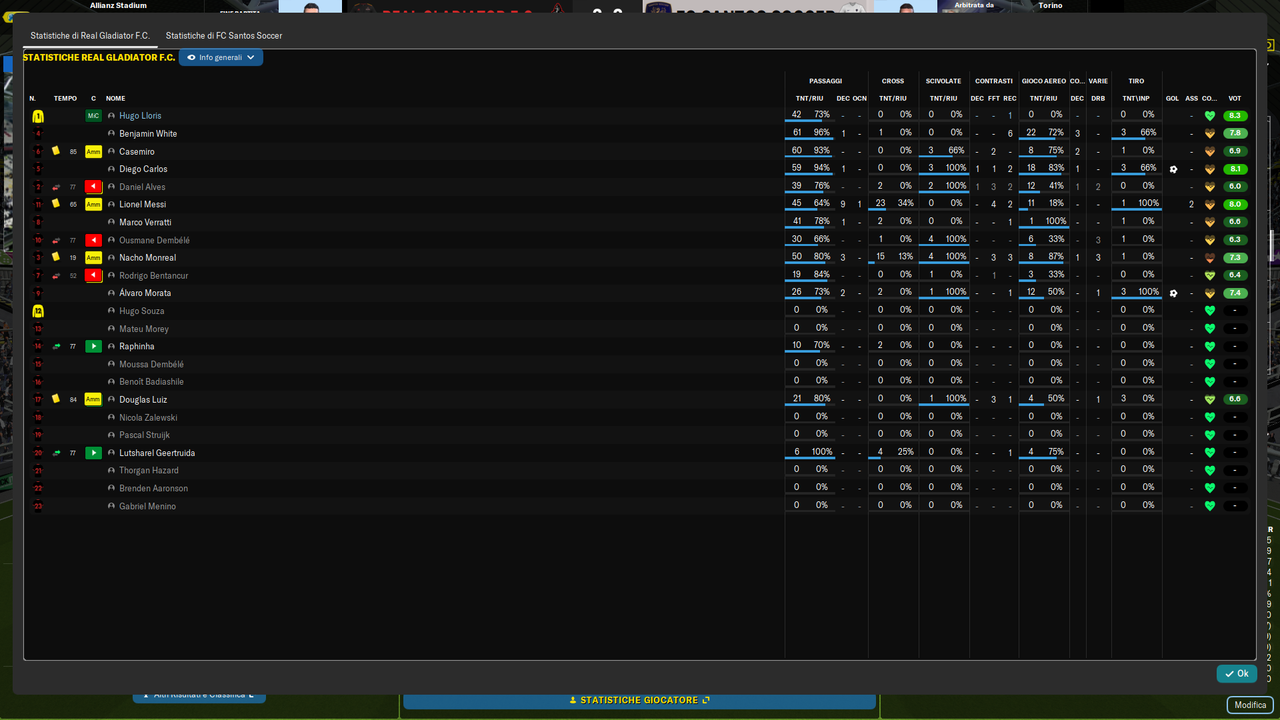Image resolution: width=1280 pixels, height=720 pixels.
Task: Open player Gabriel Menino
Action: pos(147,506)
